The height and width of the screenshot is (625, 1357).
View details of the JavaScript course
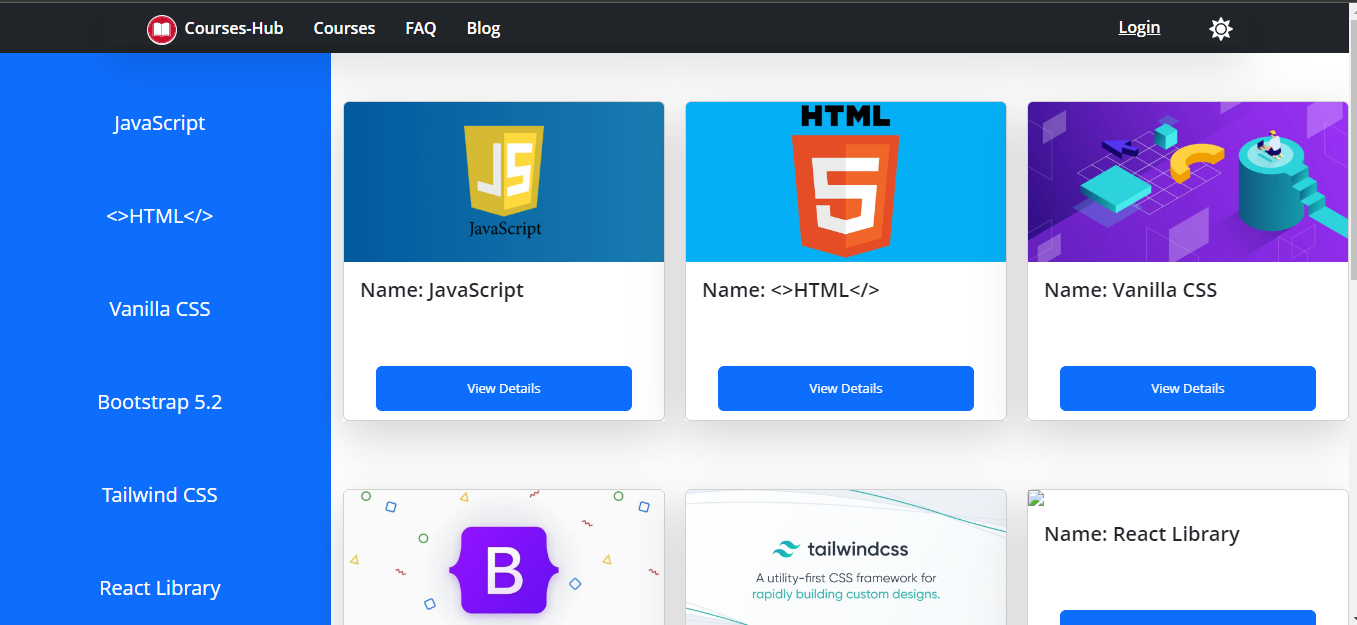[x=504, y=388]
